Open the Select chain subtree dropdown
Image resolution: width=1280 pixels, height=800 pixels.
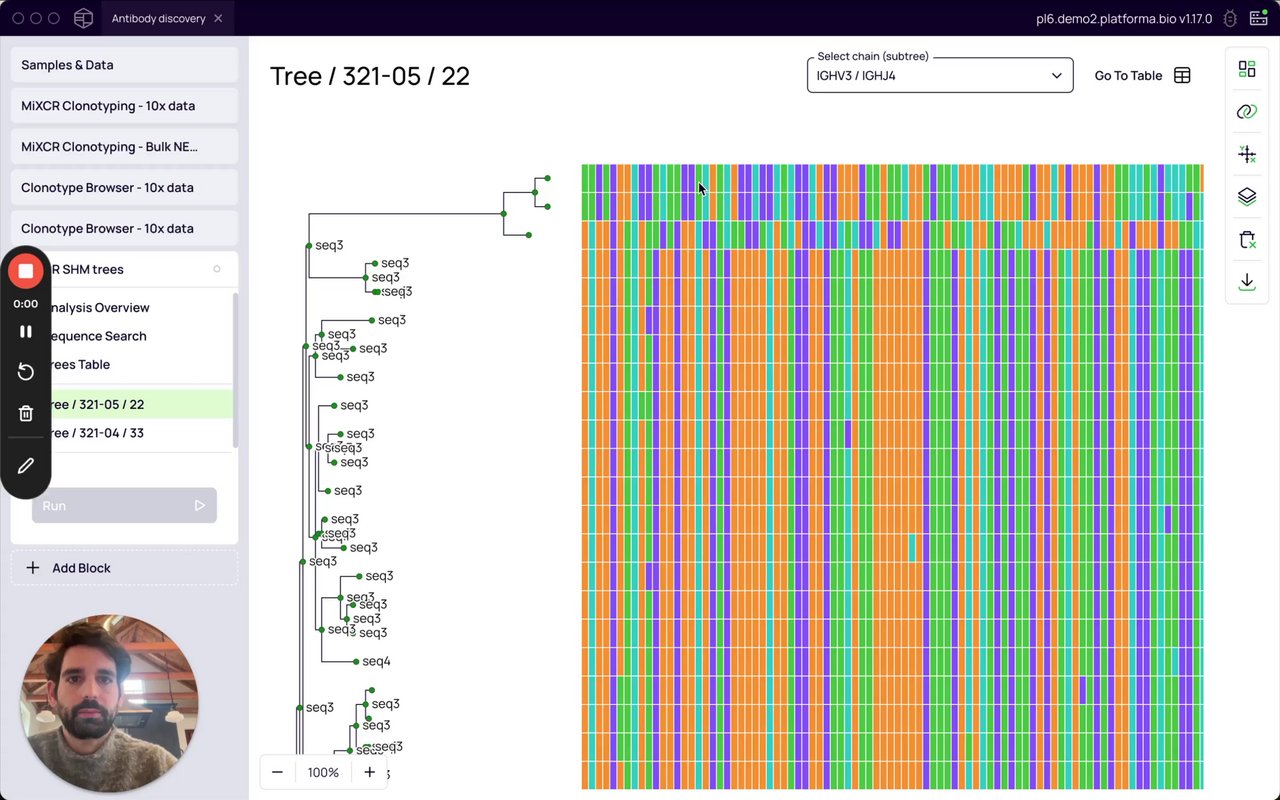click(x=940, y=75)
